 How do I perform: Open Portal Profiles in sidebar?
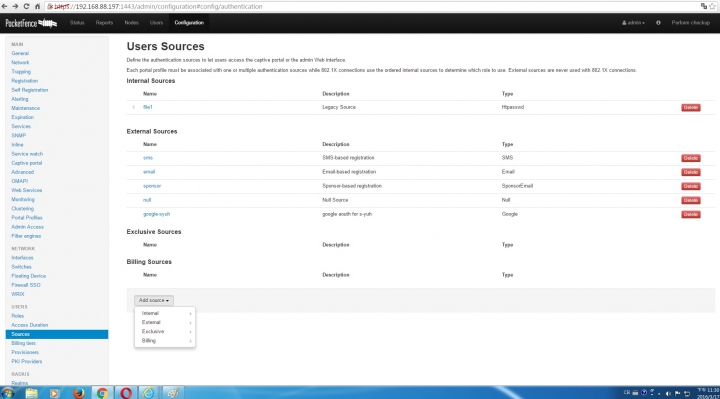27,218
